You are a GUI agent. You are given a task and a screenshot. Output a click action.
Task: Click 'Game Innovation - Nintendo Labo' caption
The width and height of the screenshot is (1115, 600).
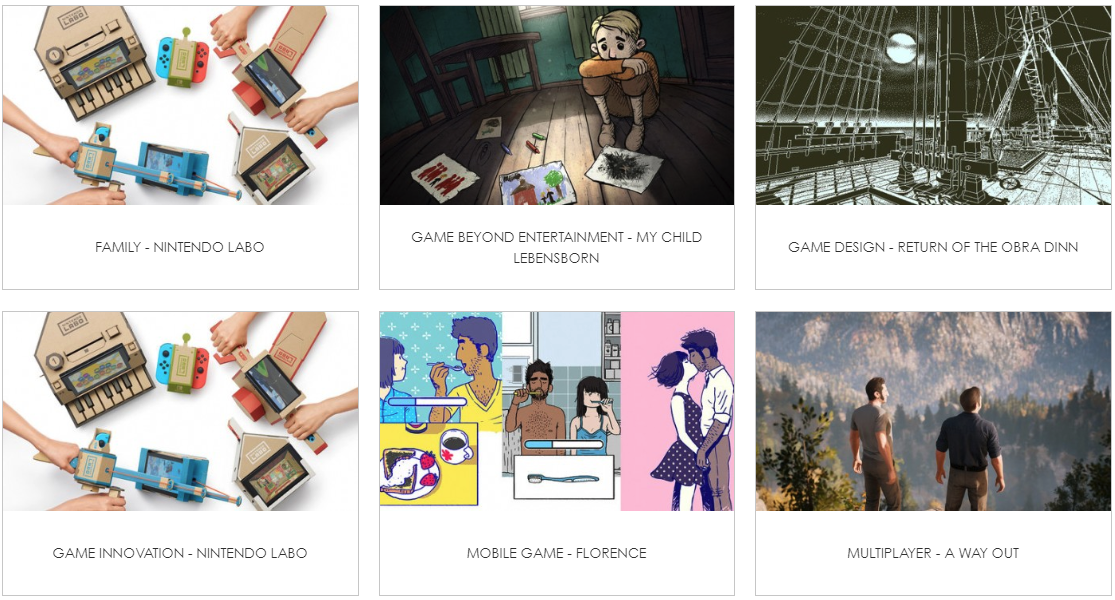(x=180, y=553)
